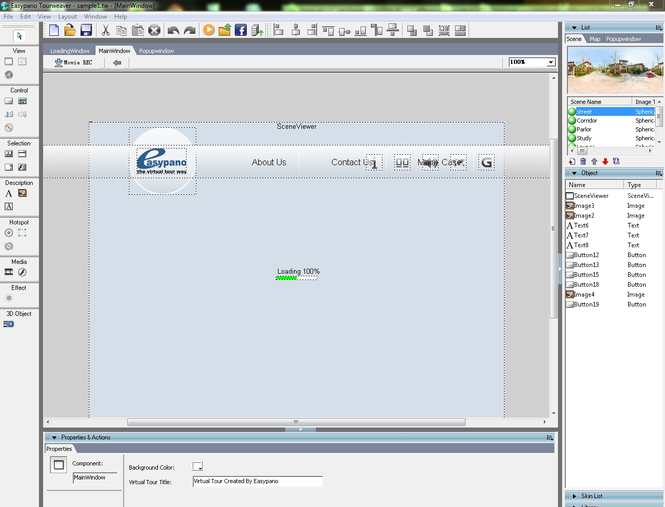Click the back arrow beside Movie REC
665x507 pixels.
coord(117,62)
